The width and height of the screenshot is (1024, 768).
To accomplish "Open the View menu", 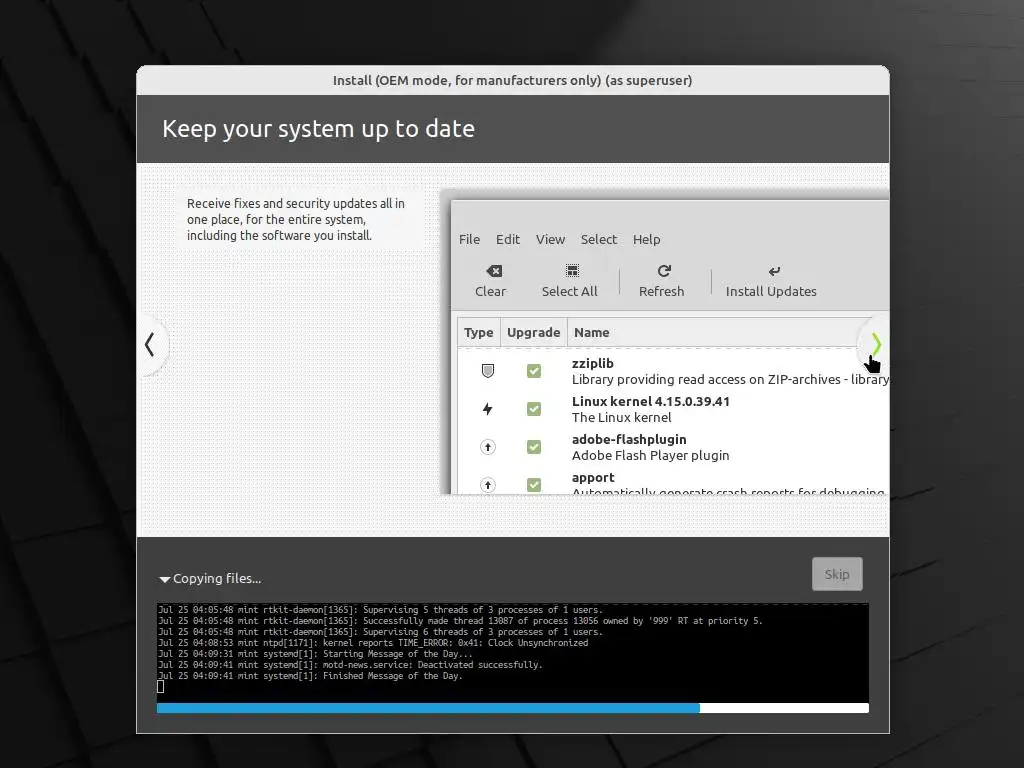I will click(x=550, y=239).
